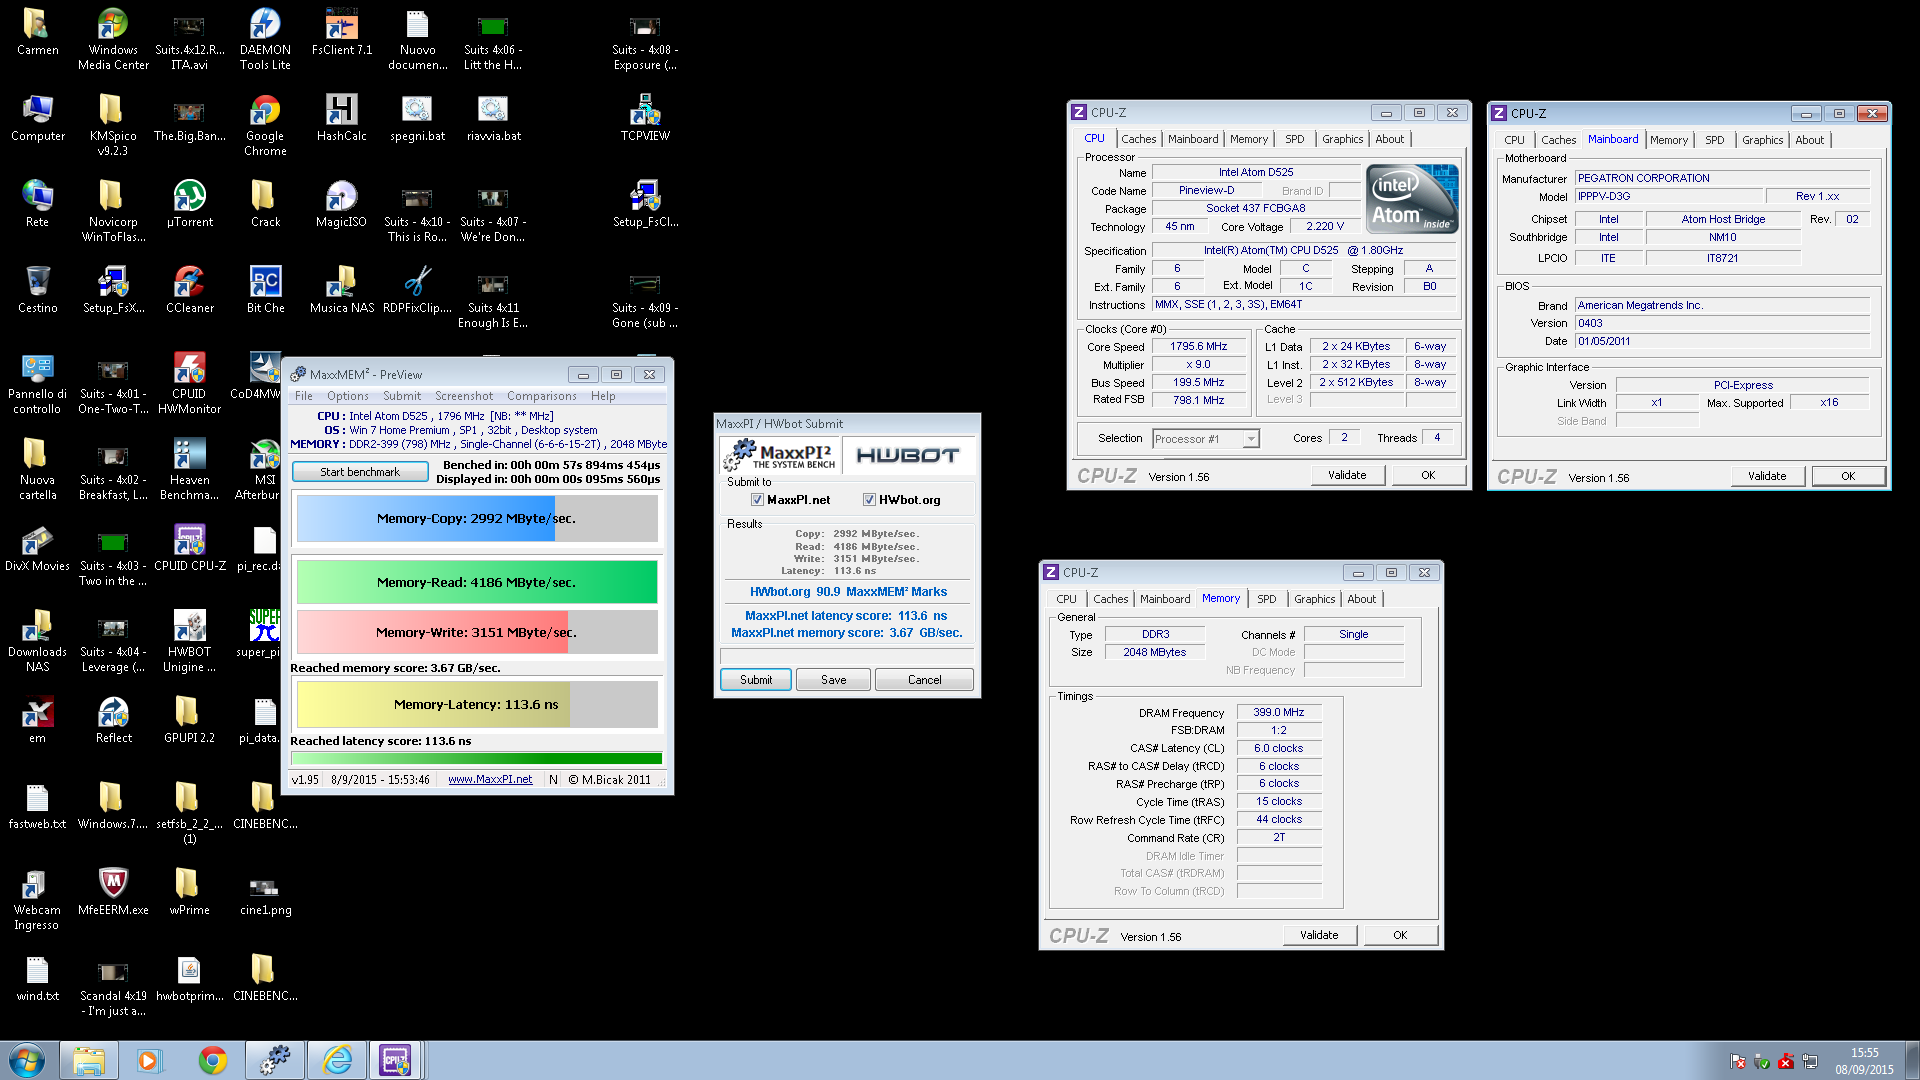
Task: Open the µTorrent desktop icon
Action: coord(189,204)
